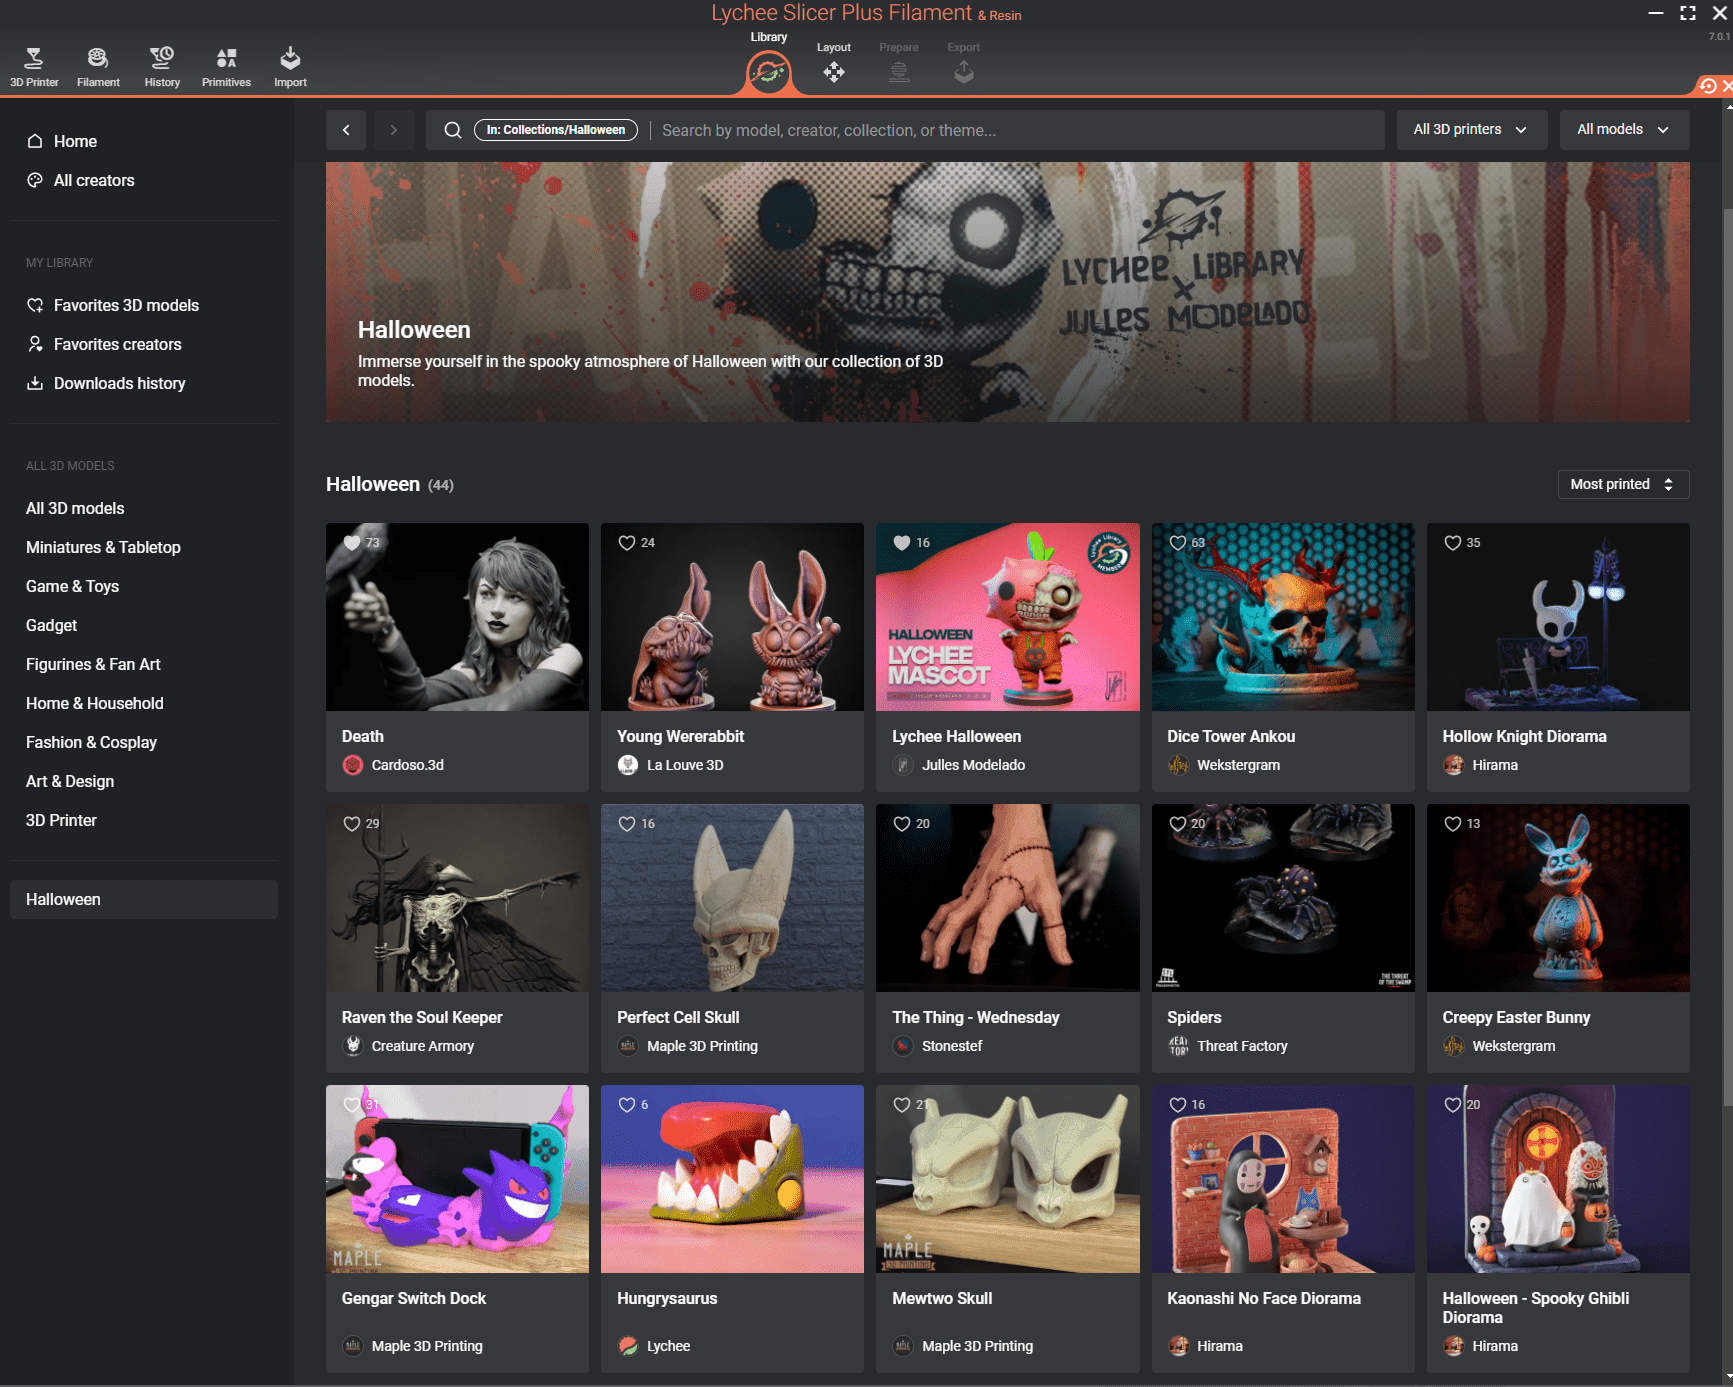Open the Filament settings icon
This screenshot has width=1733, height=1387.
tap(98, 67)
